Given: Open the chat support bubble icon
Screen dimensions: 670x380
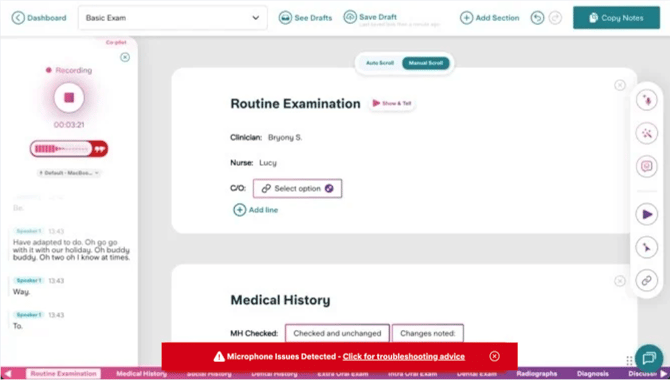Looking at the screenshot, I should pyautogui.click(x=649, y=358).
